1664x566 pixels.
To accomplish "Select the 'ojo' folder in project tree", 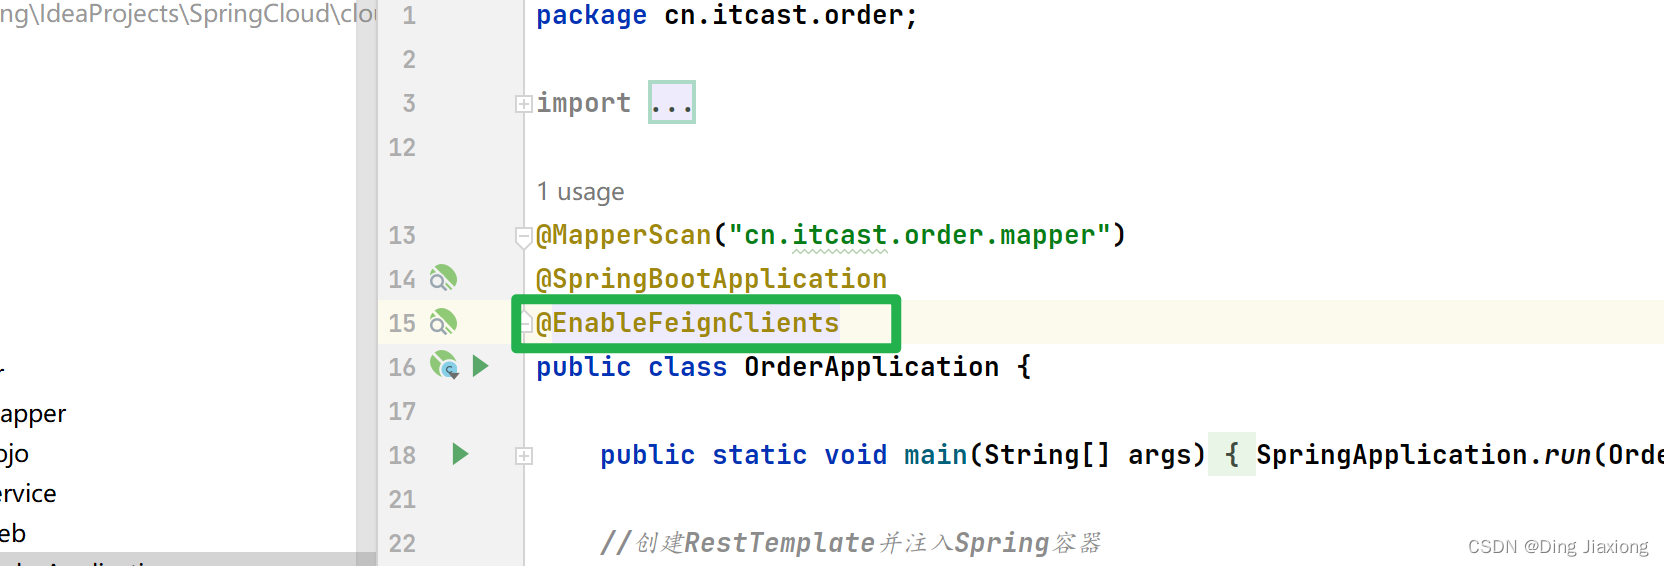I will point(14,454).
